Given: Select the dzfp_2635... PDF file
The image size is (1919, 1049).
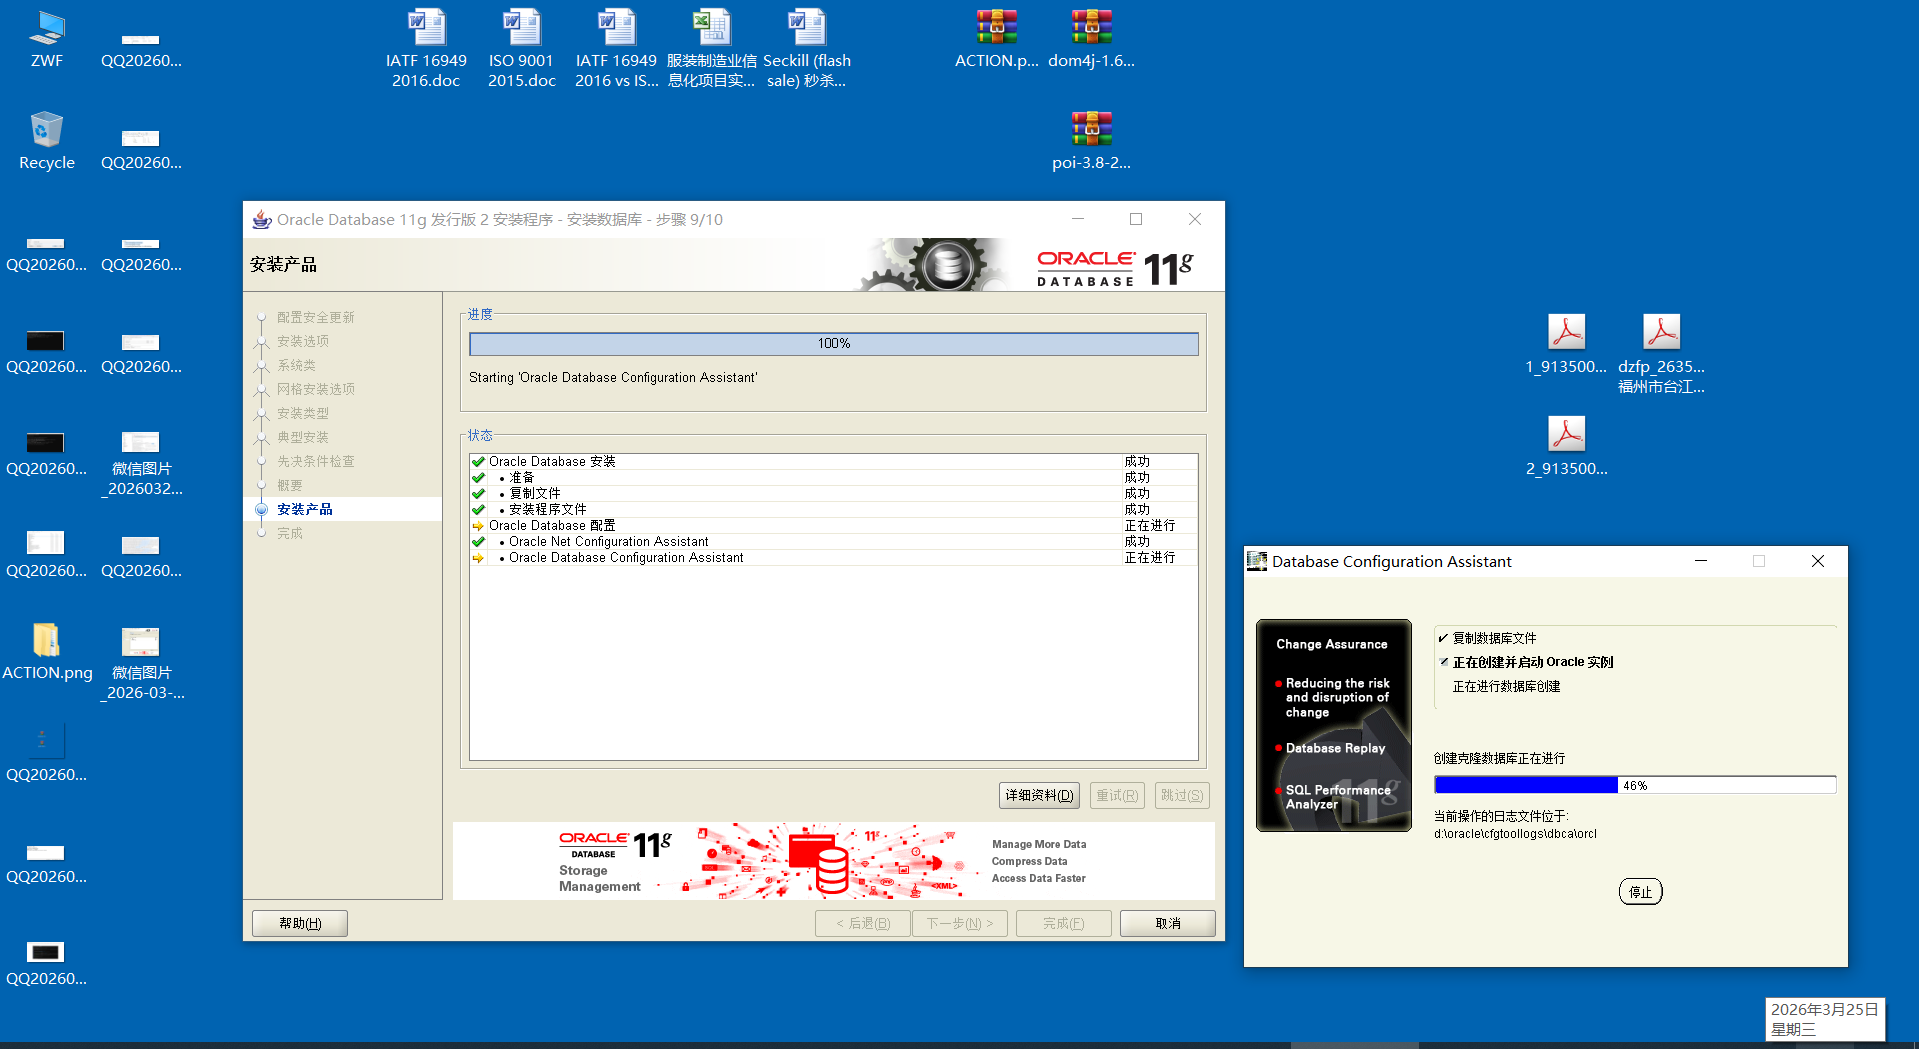Looking at the screenshot, I should pyautogui.click(x=1661, y=354).
